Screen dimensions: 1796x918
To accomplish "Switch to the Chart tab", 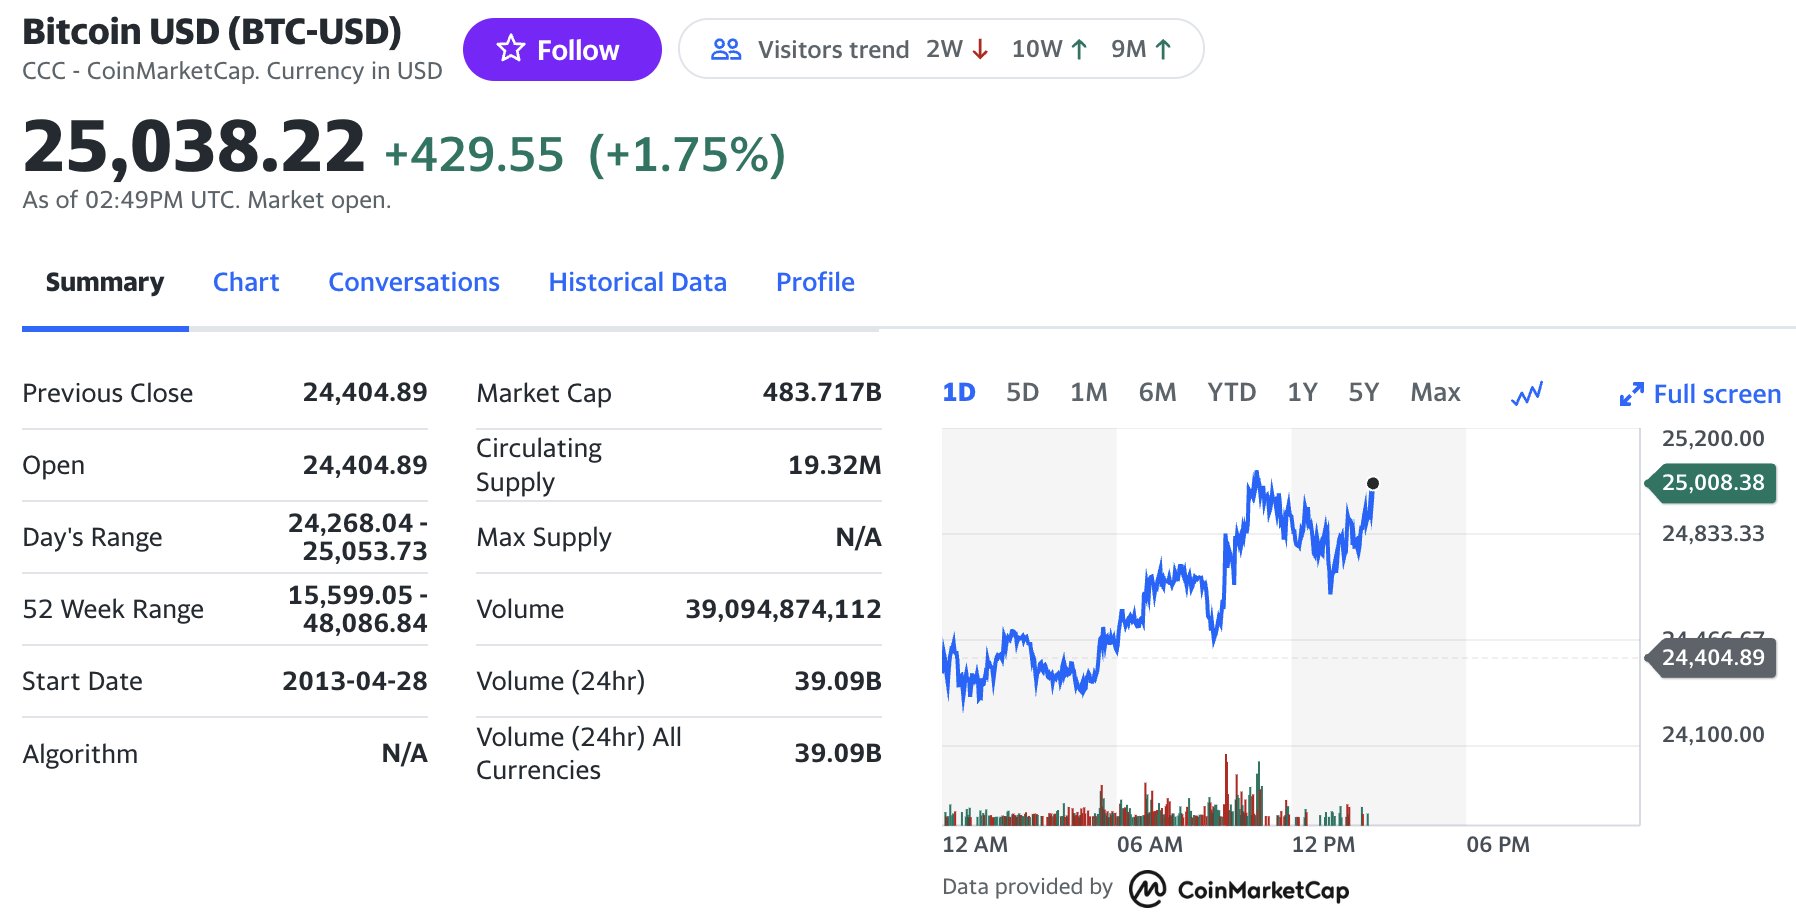I will [246, 282].
